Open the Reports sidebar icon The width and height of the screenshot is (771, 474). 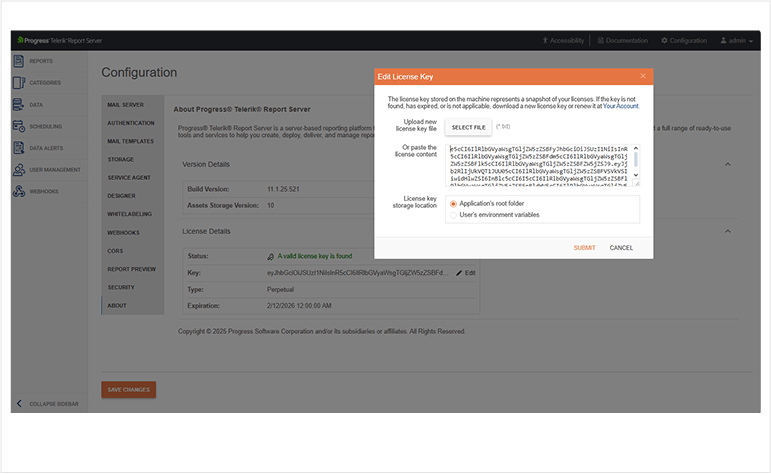click(x=19, y=61)
